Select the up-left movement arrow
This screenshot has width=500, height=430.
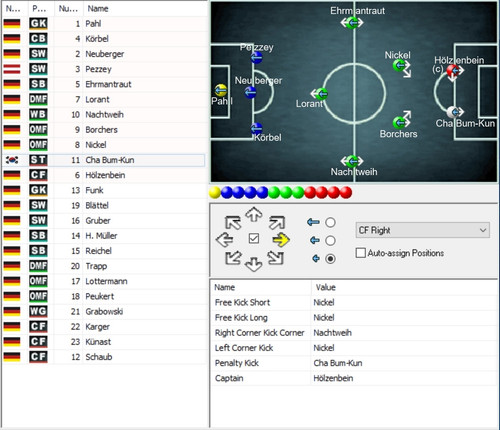233,223
